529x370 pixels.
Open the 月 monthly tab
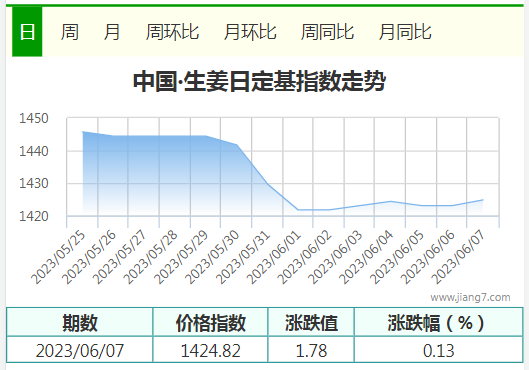click(112, 32)
